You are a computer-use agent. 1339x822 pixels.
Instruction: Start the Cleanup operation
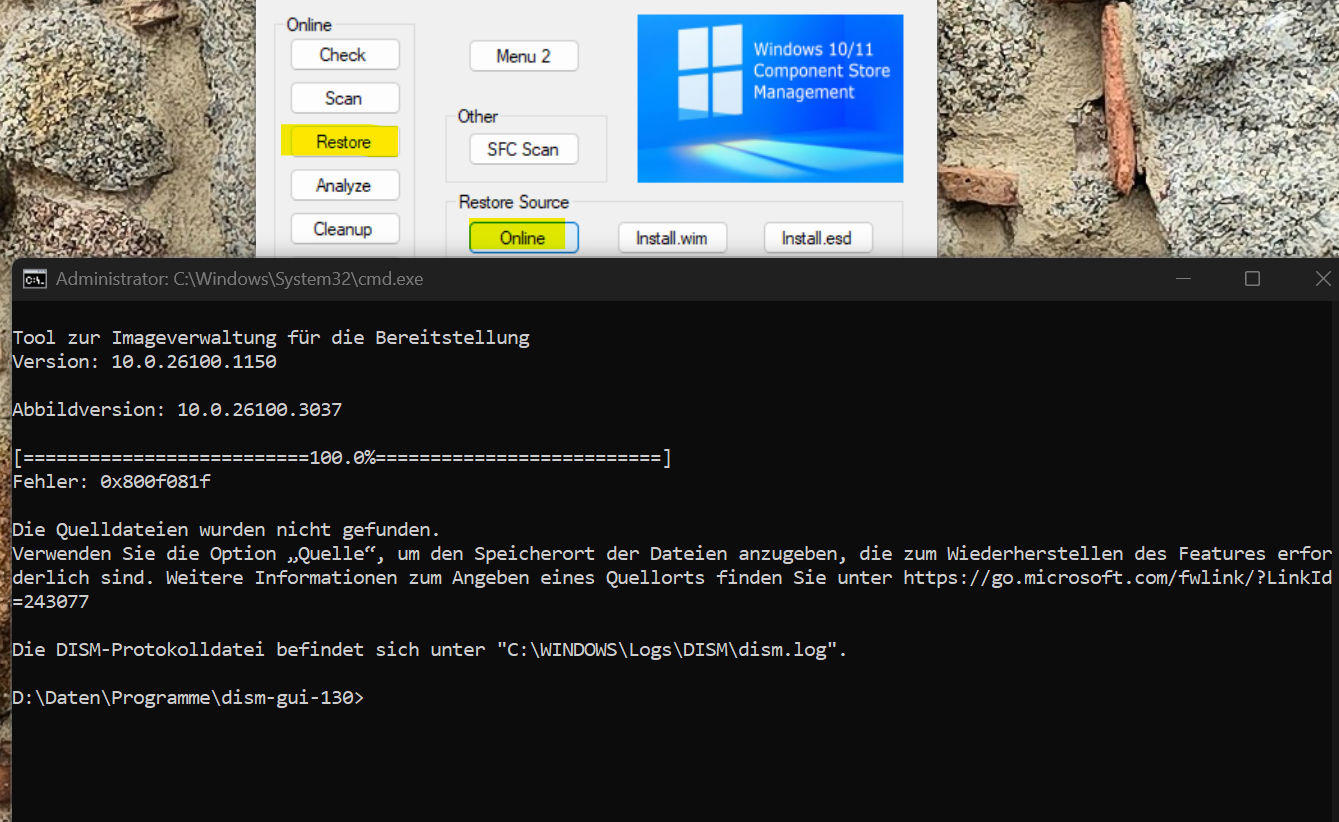click(x=344, y=229)
